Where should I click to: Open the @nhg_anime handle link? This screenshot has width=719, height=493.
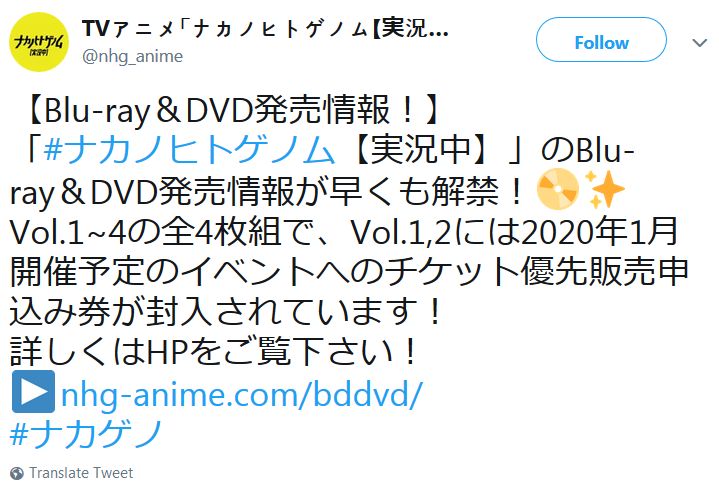click(133, 56)
